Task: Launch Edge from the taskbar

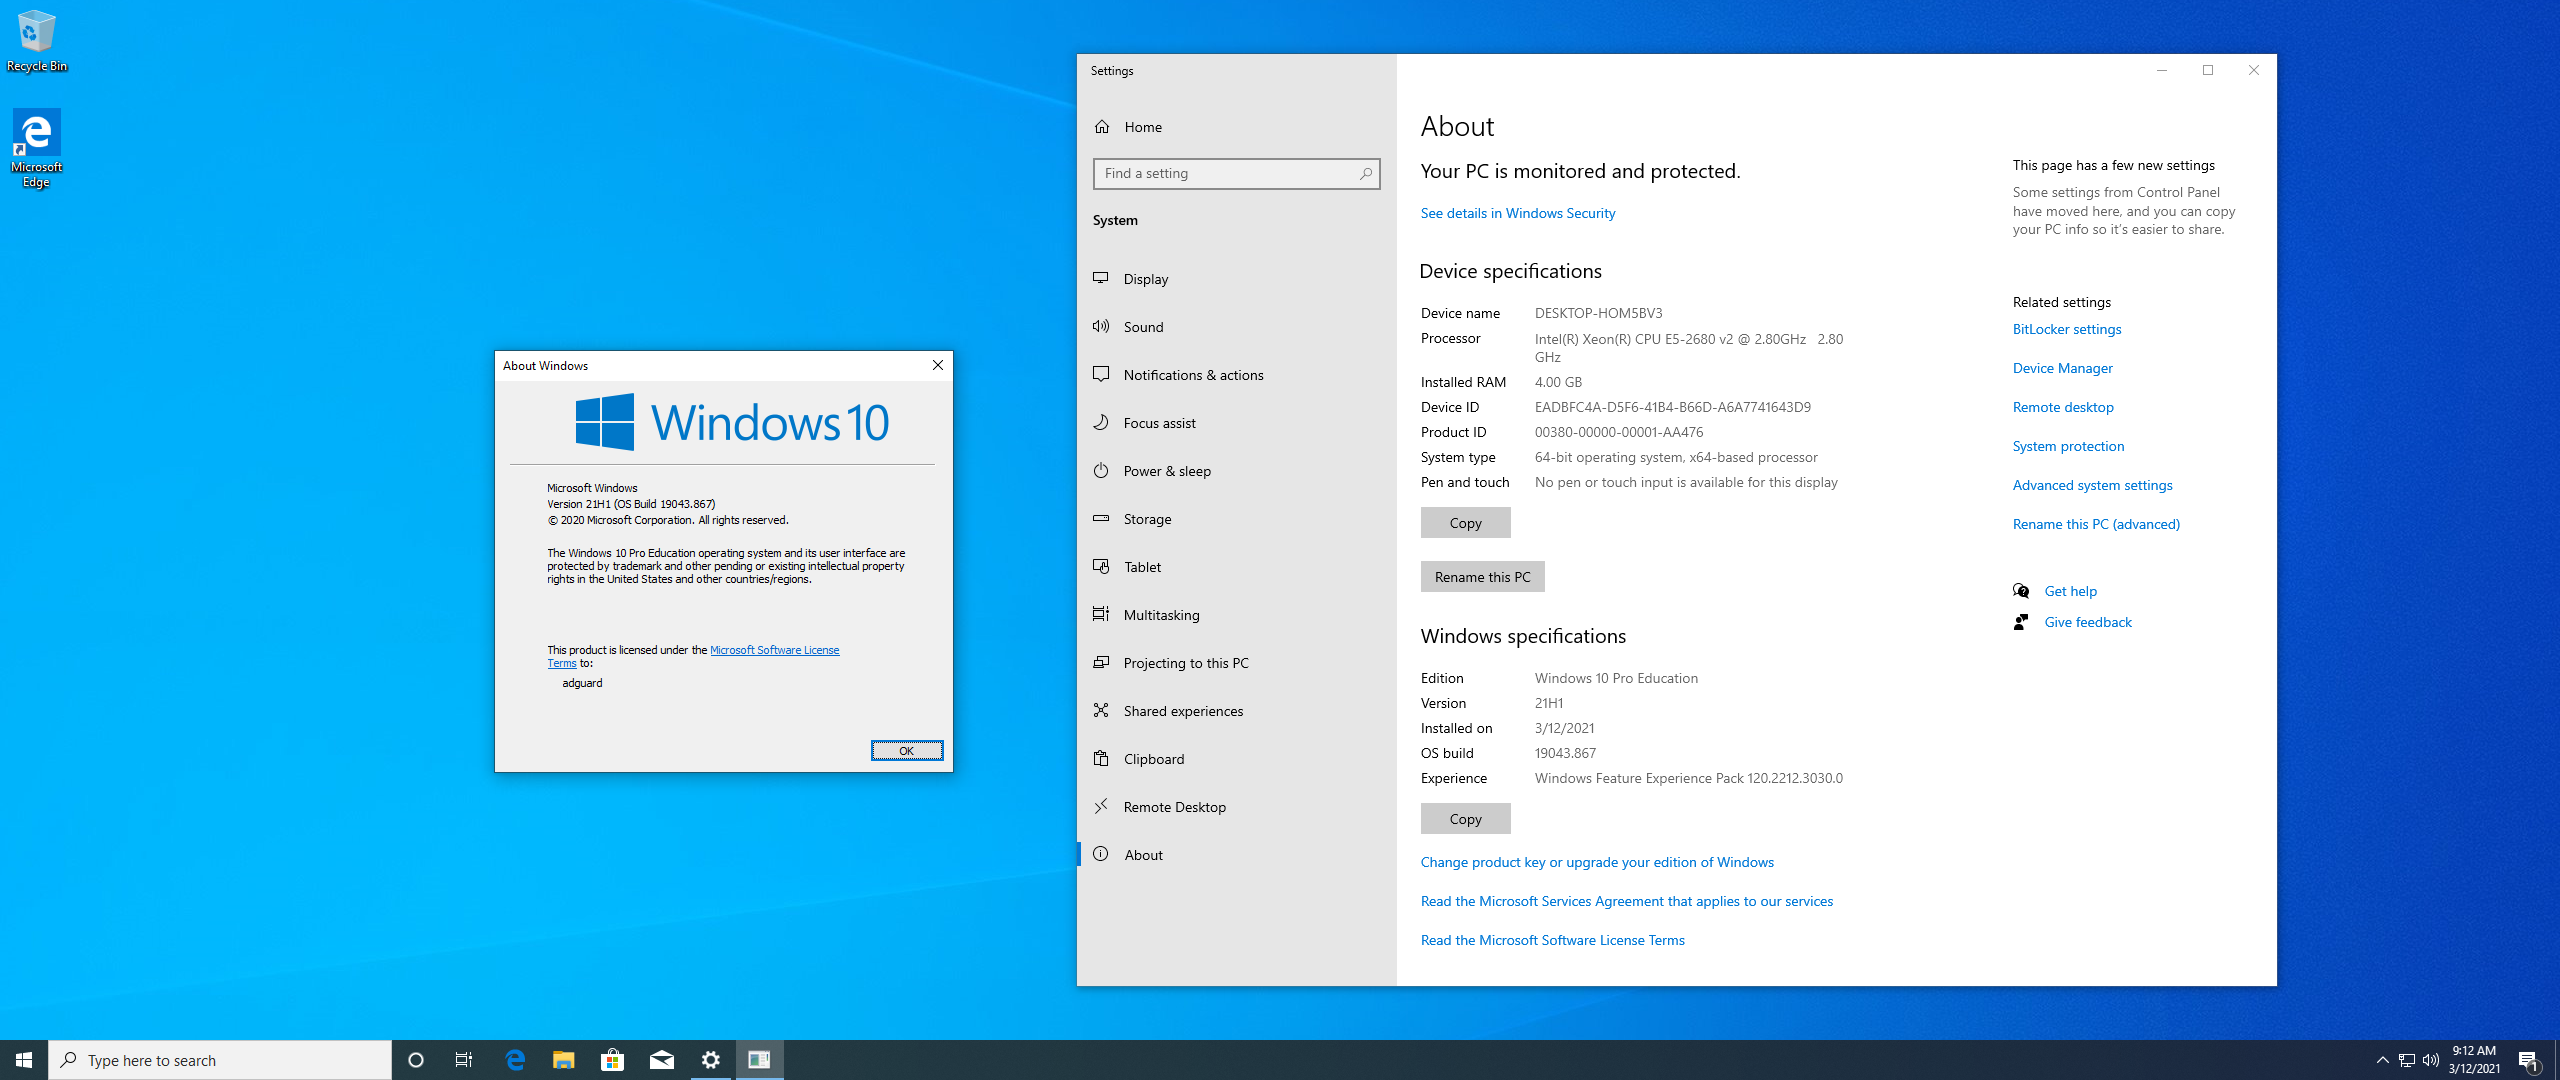Action: pos(515,1060)
